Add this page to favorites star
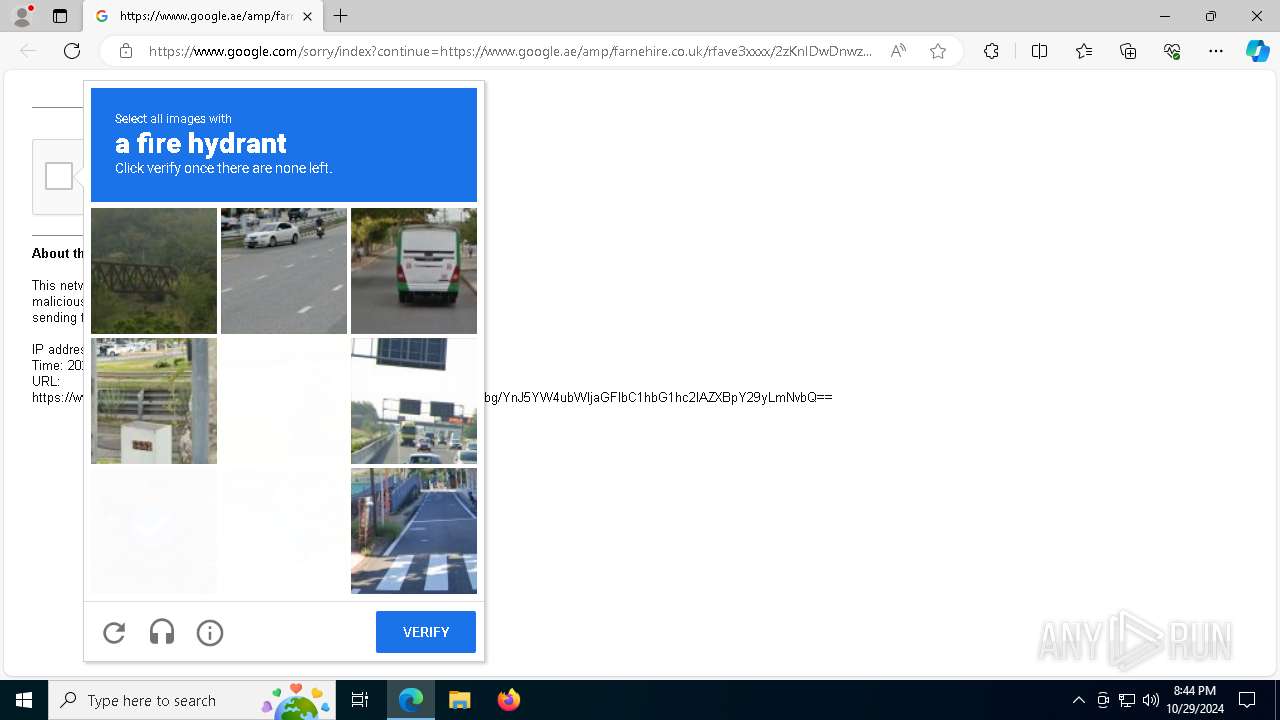Screen dimensions: 1280x720 tap(938, 51)
